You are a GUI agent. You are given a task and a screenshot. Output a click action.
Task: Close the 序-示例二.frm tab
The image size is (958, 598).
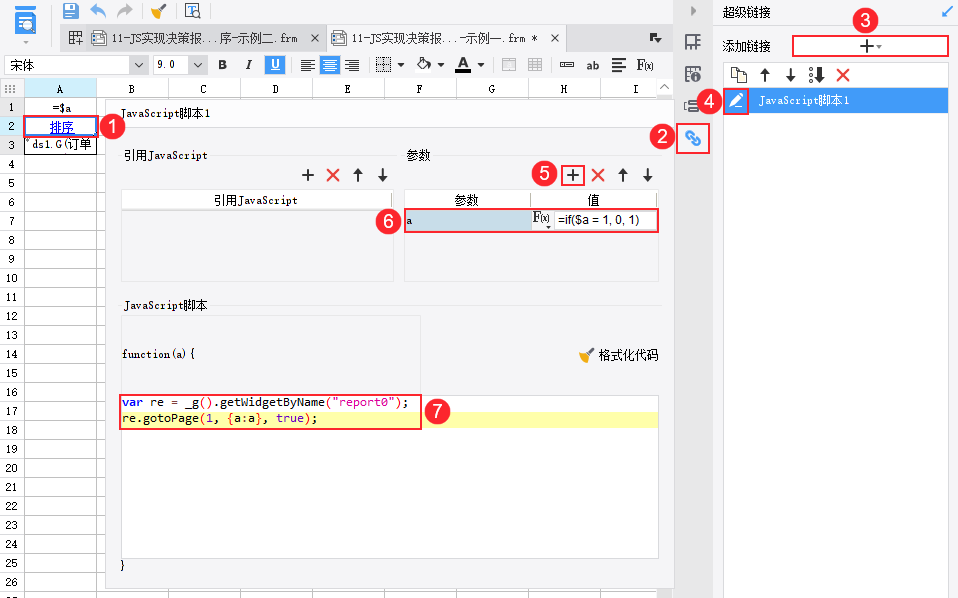315,38
